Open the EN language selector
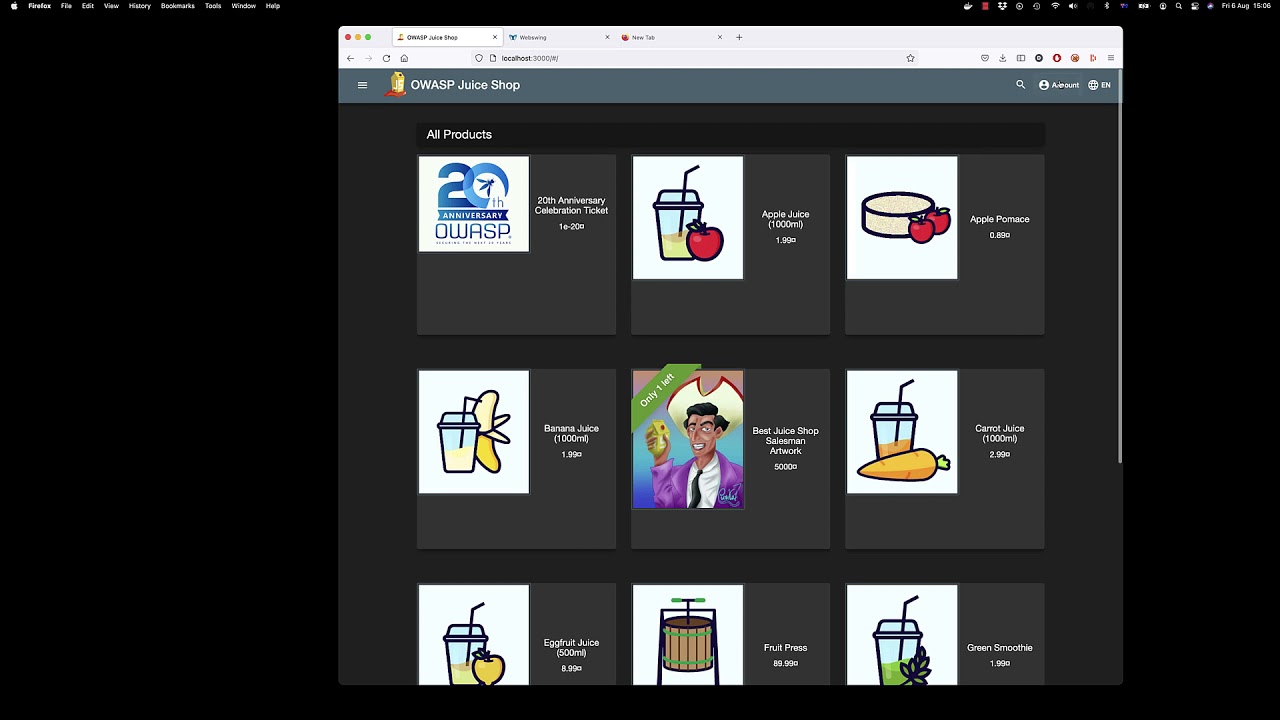The width and height of the screenshot is (1280, 720). 1099,85
